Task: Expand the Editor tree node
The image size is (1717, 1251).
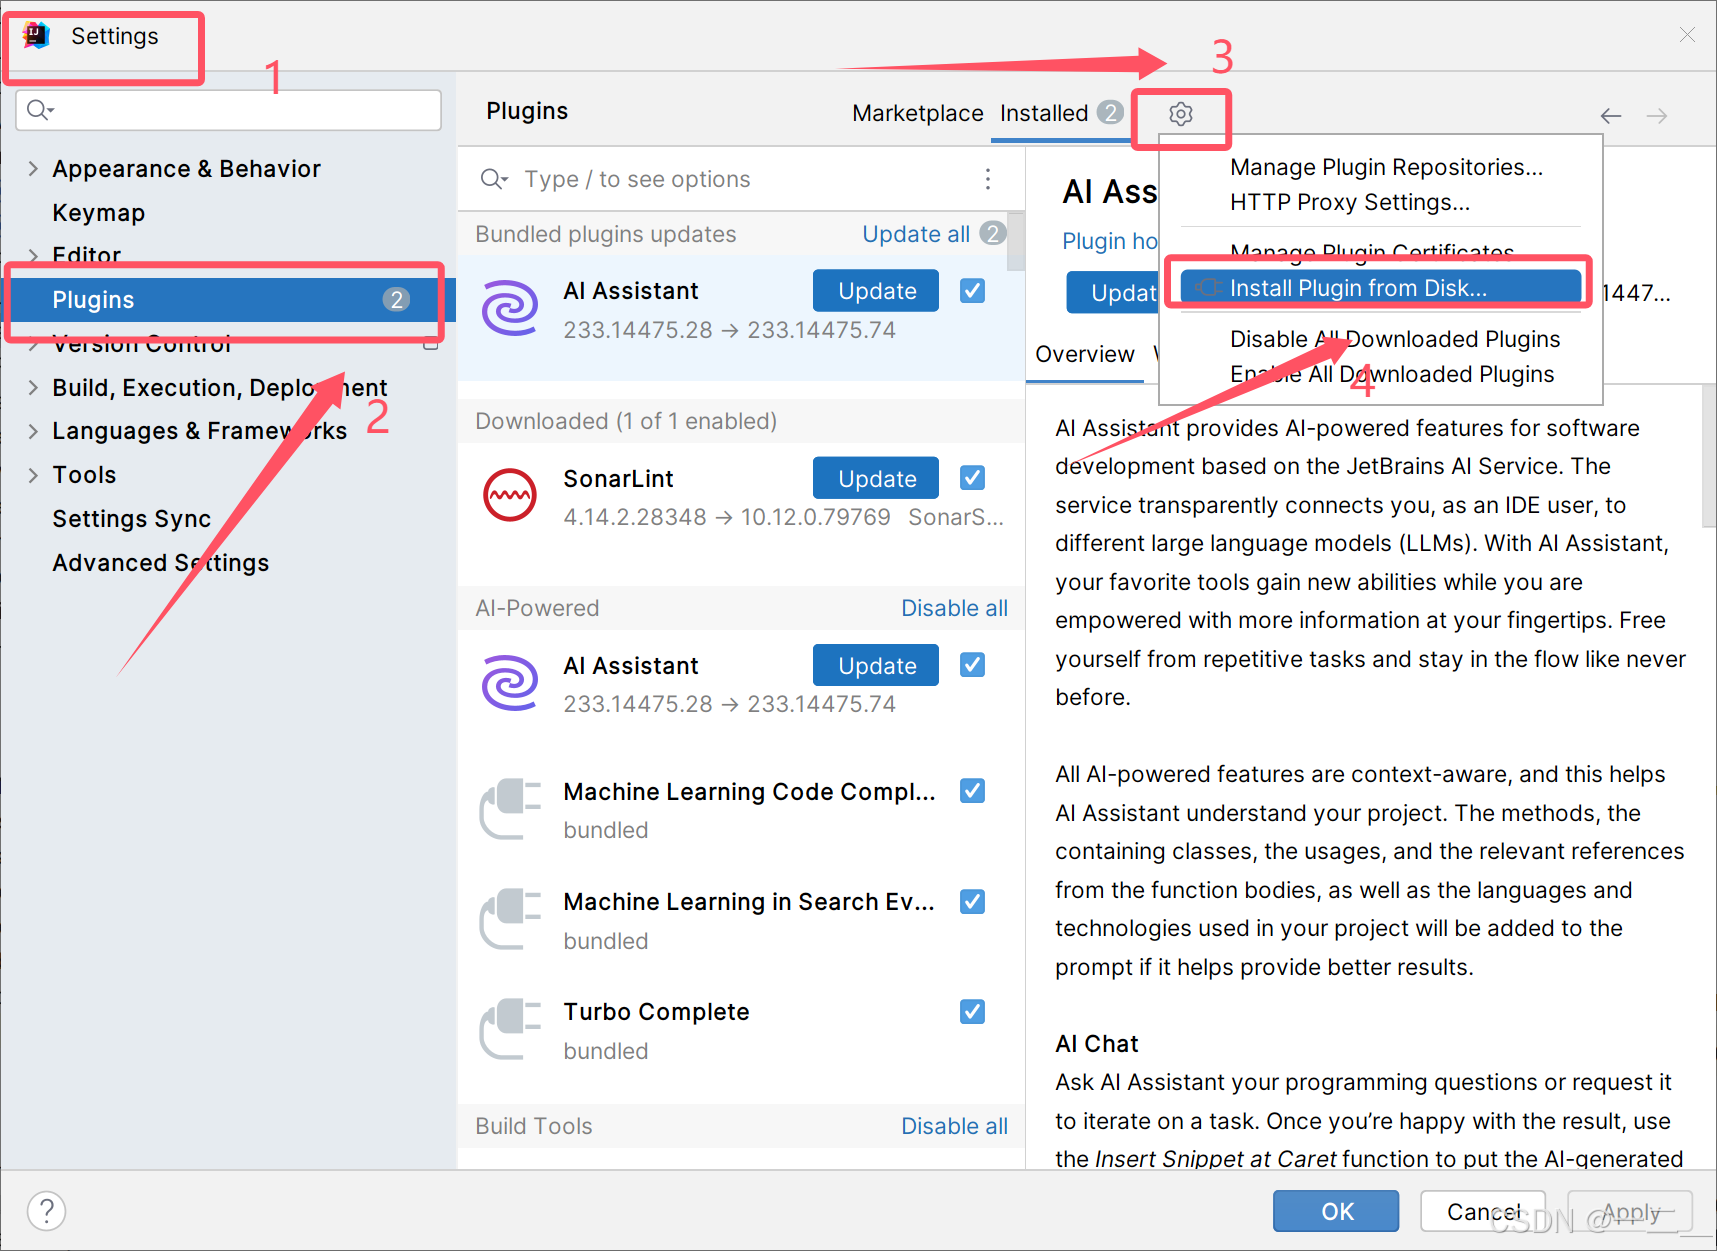Action: [33, 255]
